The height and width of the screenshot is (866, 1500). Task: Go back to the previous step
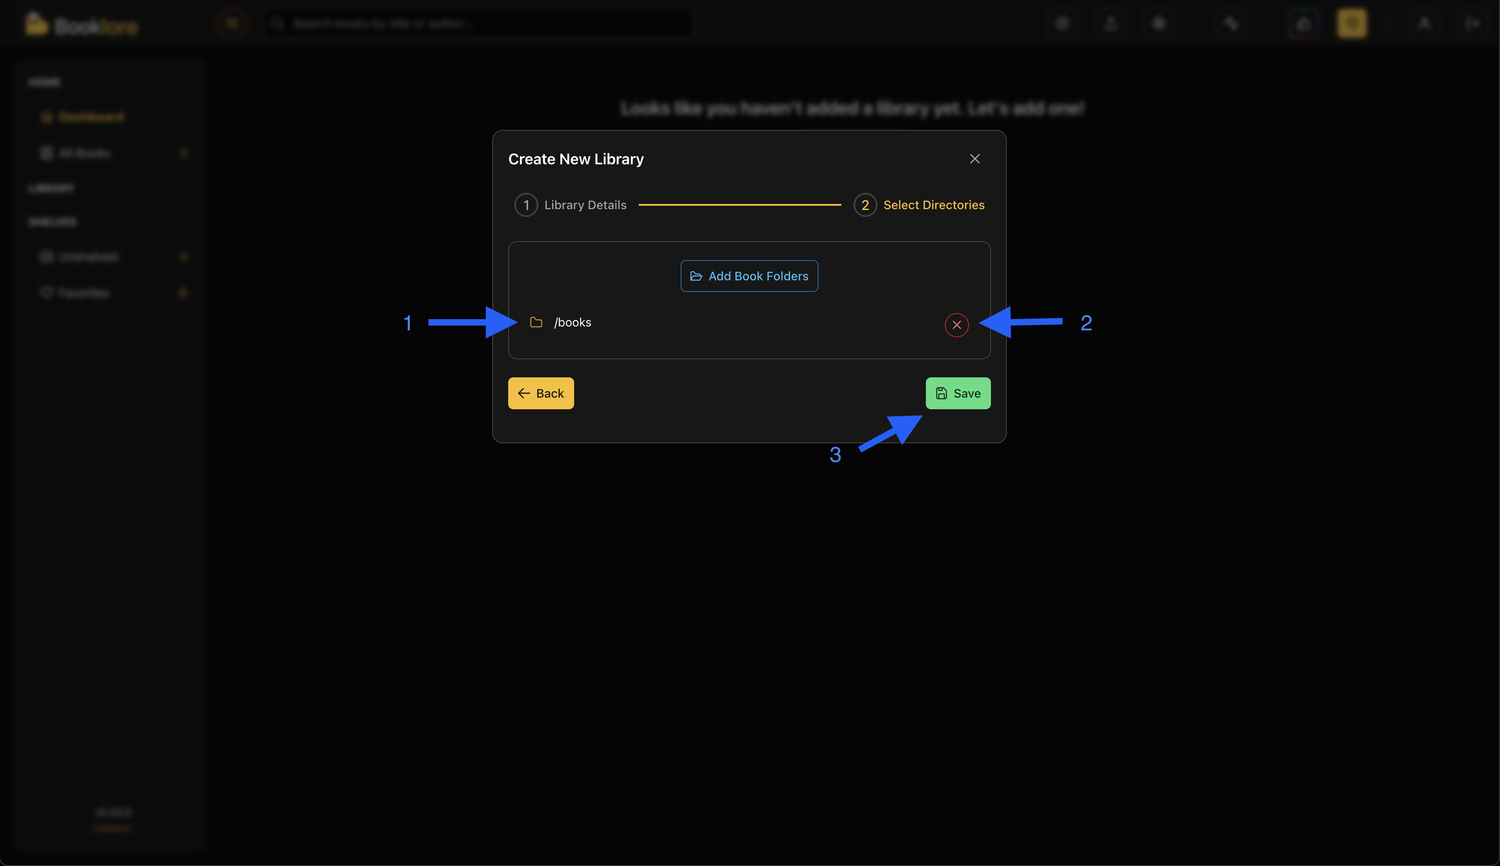(x=541, y=393)
